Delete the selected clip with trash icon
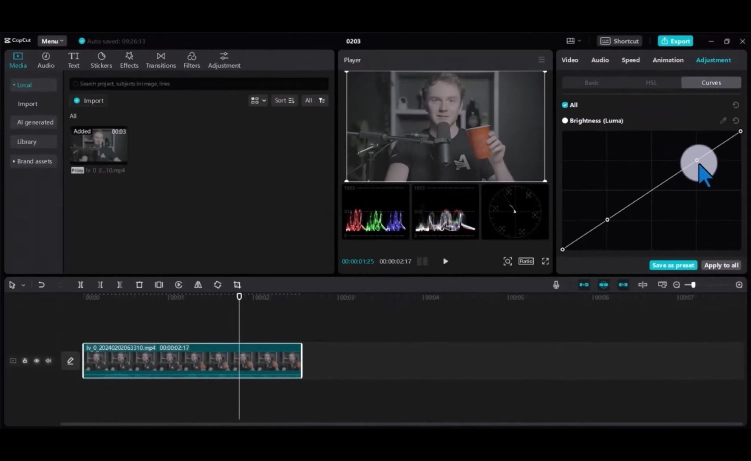This screenshot has width=751, height=461. [139, 285]
